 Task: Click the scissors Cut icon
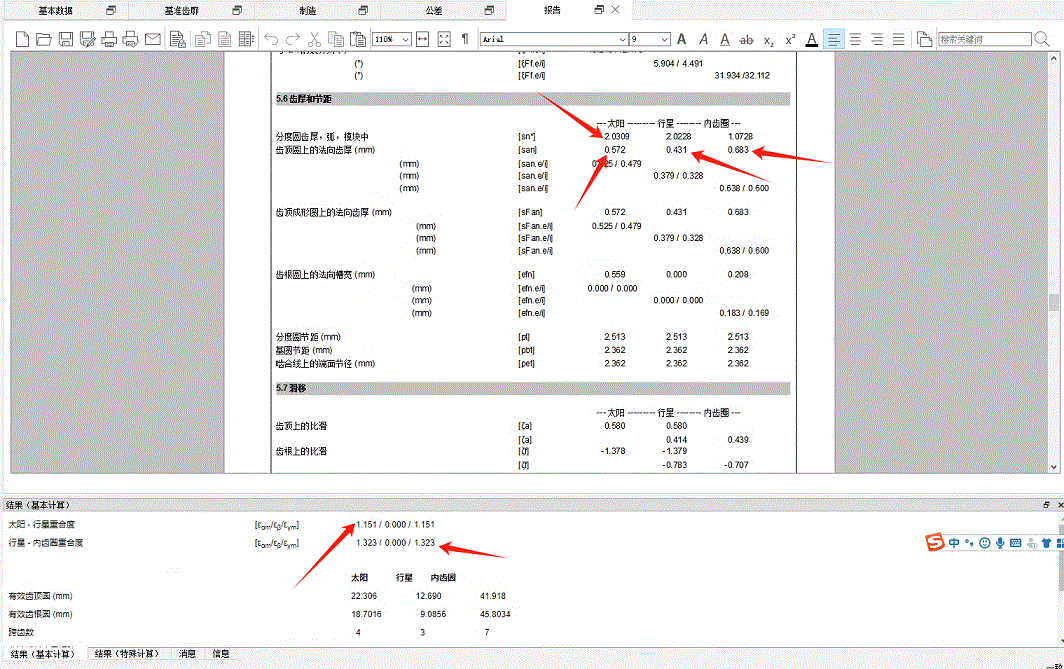[314, 39]
